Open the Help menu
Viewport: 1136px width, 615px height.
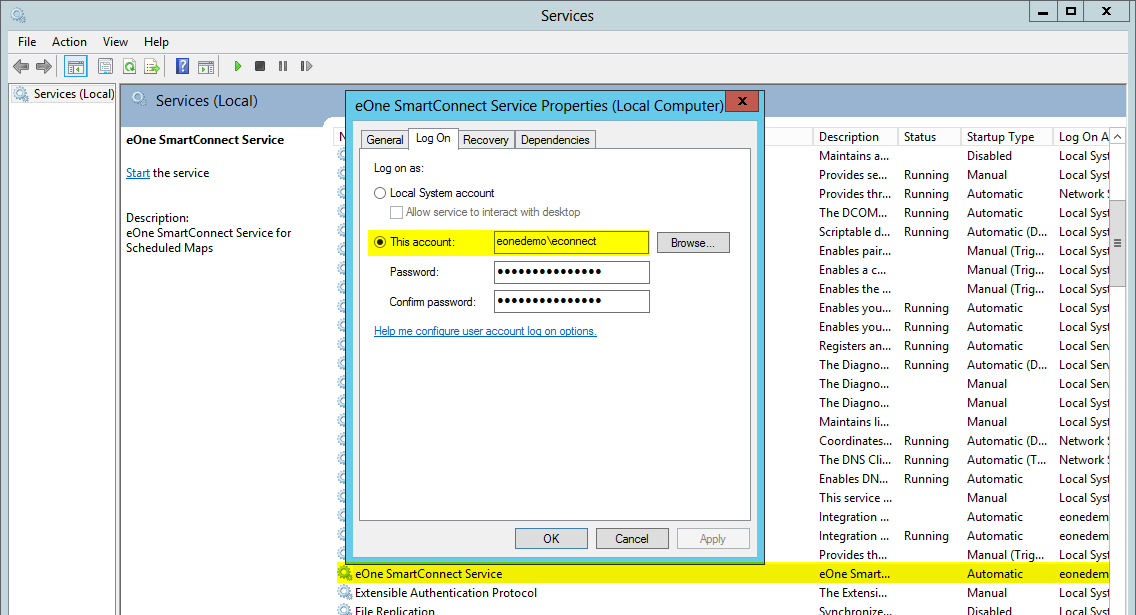[x=156, y=42]
